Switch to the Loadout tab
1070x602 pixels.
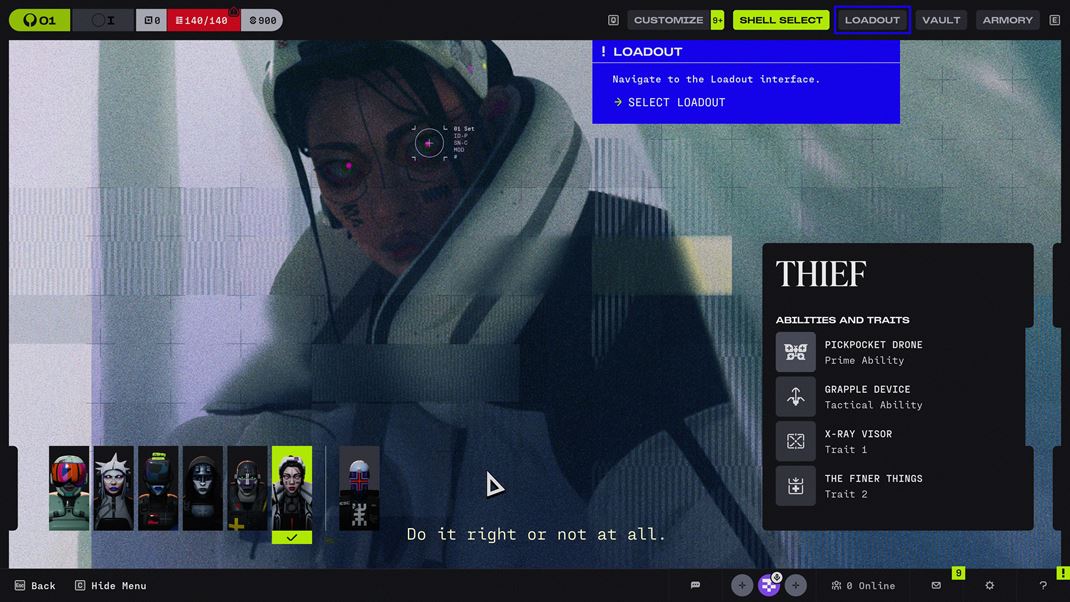click(x=872, y=20)
